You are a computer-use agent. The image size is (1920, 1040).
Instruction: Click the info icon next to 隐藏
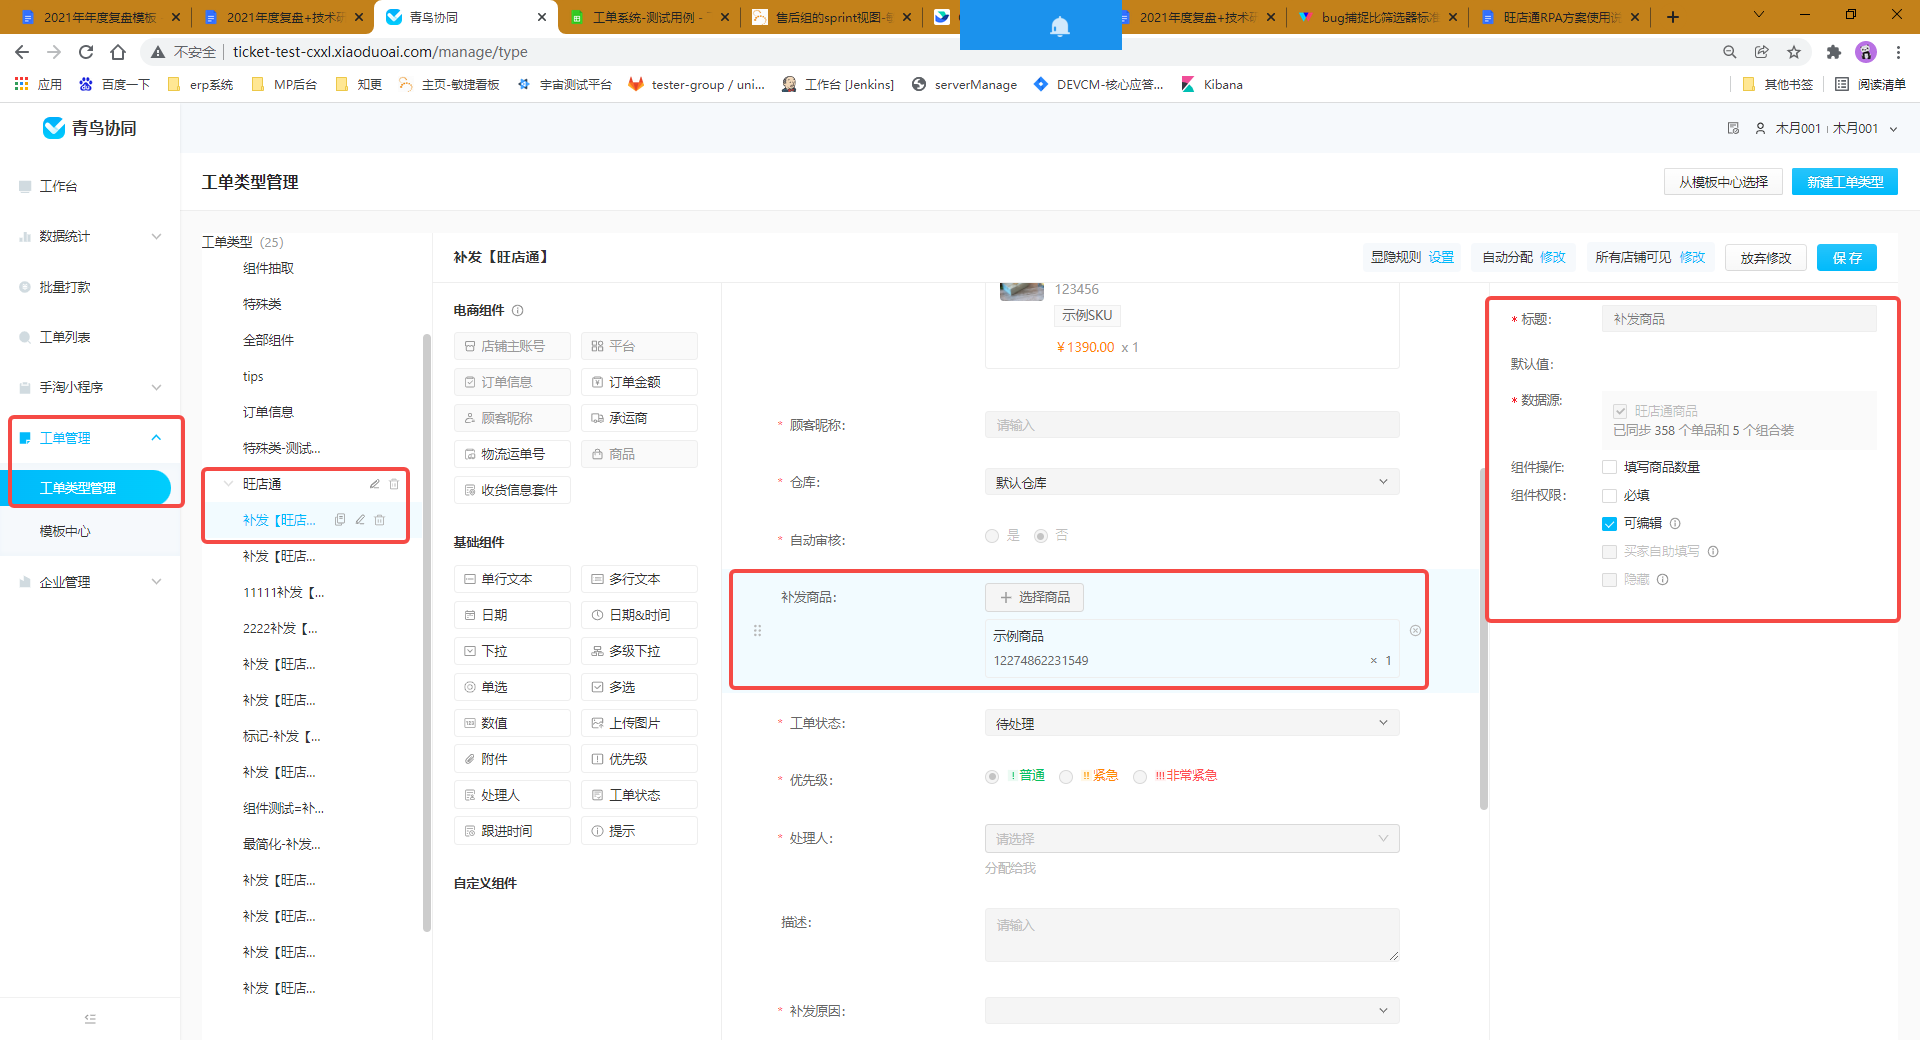[x=1662, y=579]
